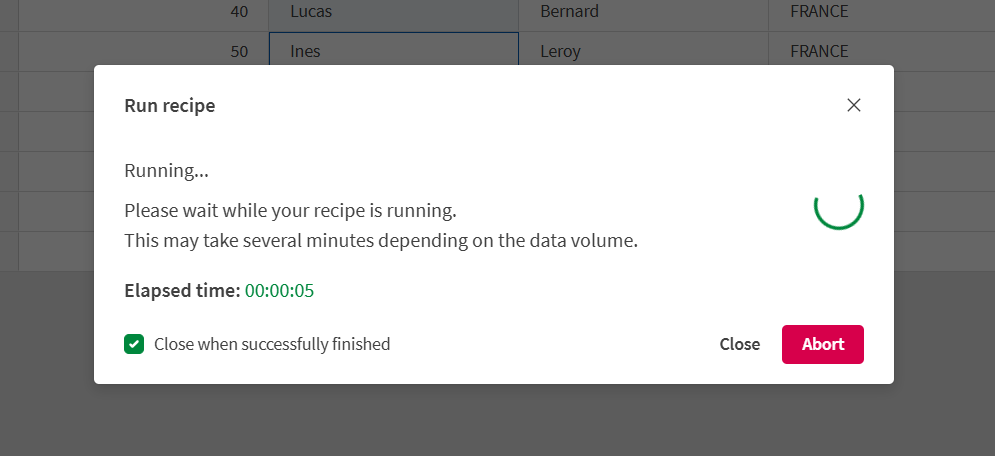Select the cell with value 50
Viewport: 995px width, 456px height.
(x=143, y=51)
